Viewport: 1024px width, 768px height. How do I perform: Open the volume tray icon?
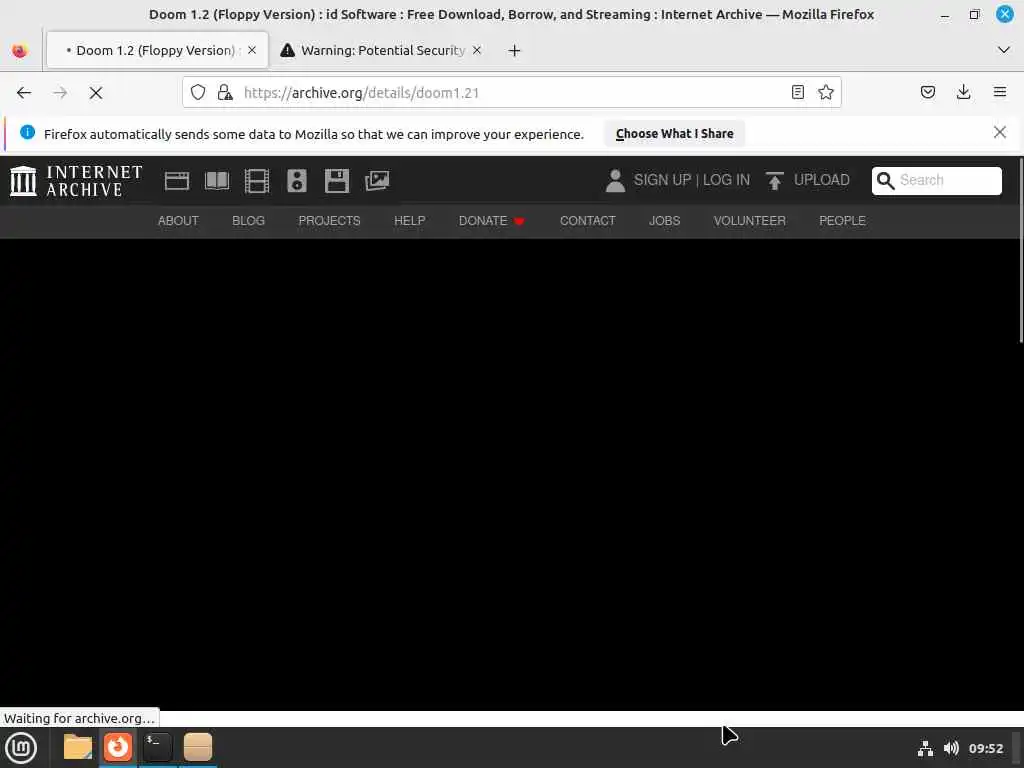[x=952, y=748]
